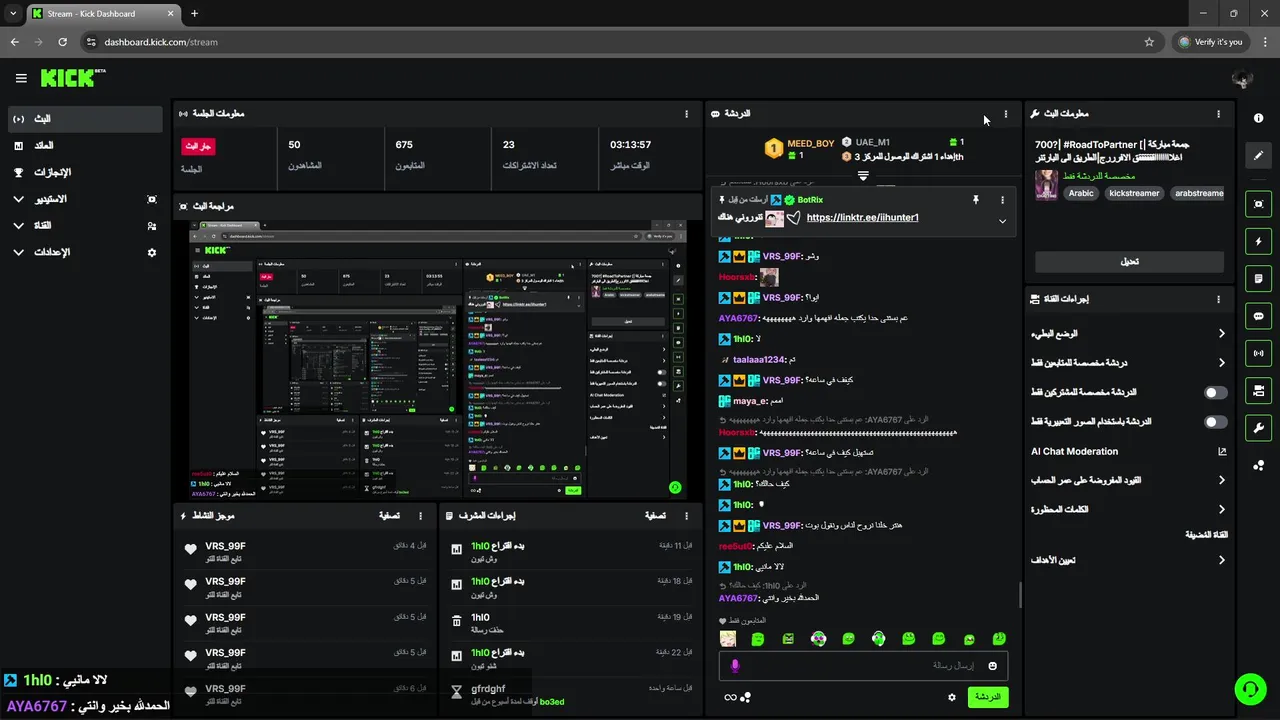Expand the Studio section in the left sidebar
The image size is (1280, 720).
[18, 199]
